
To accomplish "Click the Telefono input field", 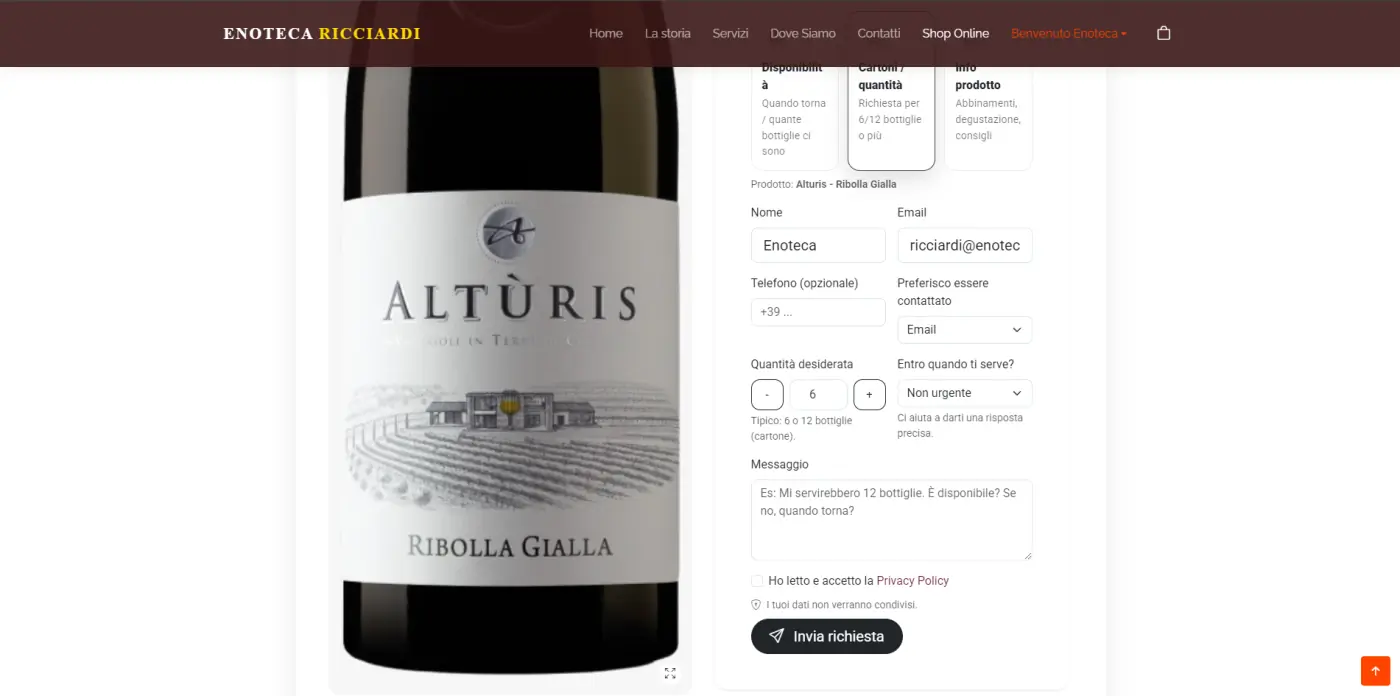I will click(x=818, y=312).
